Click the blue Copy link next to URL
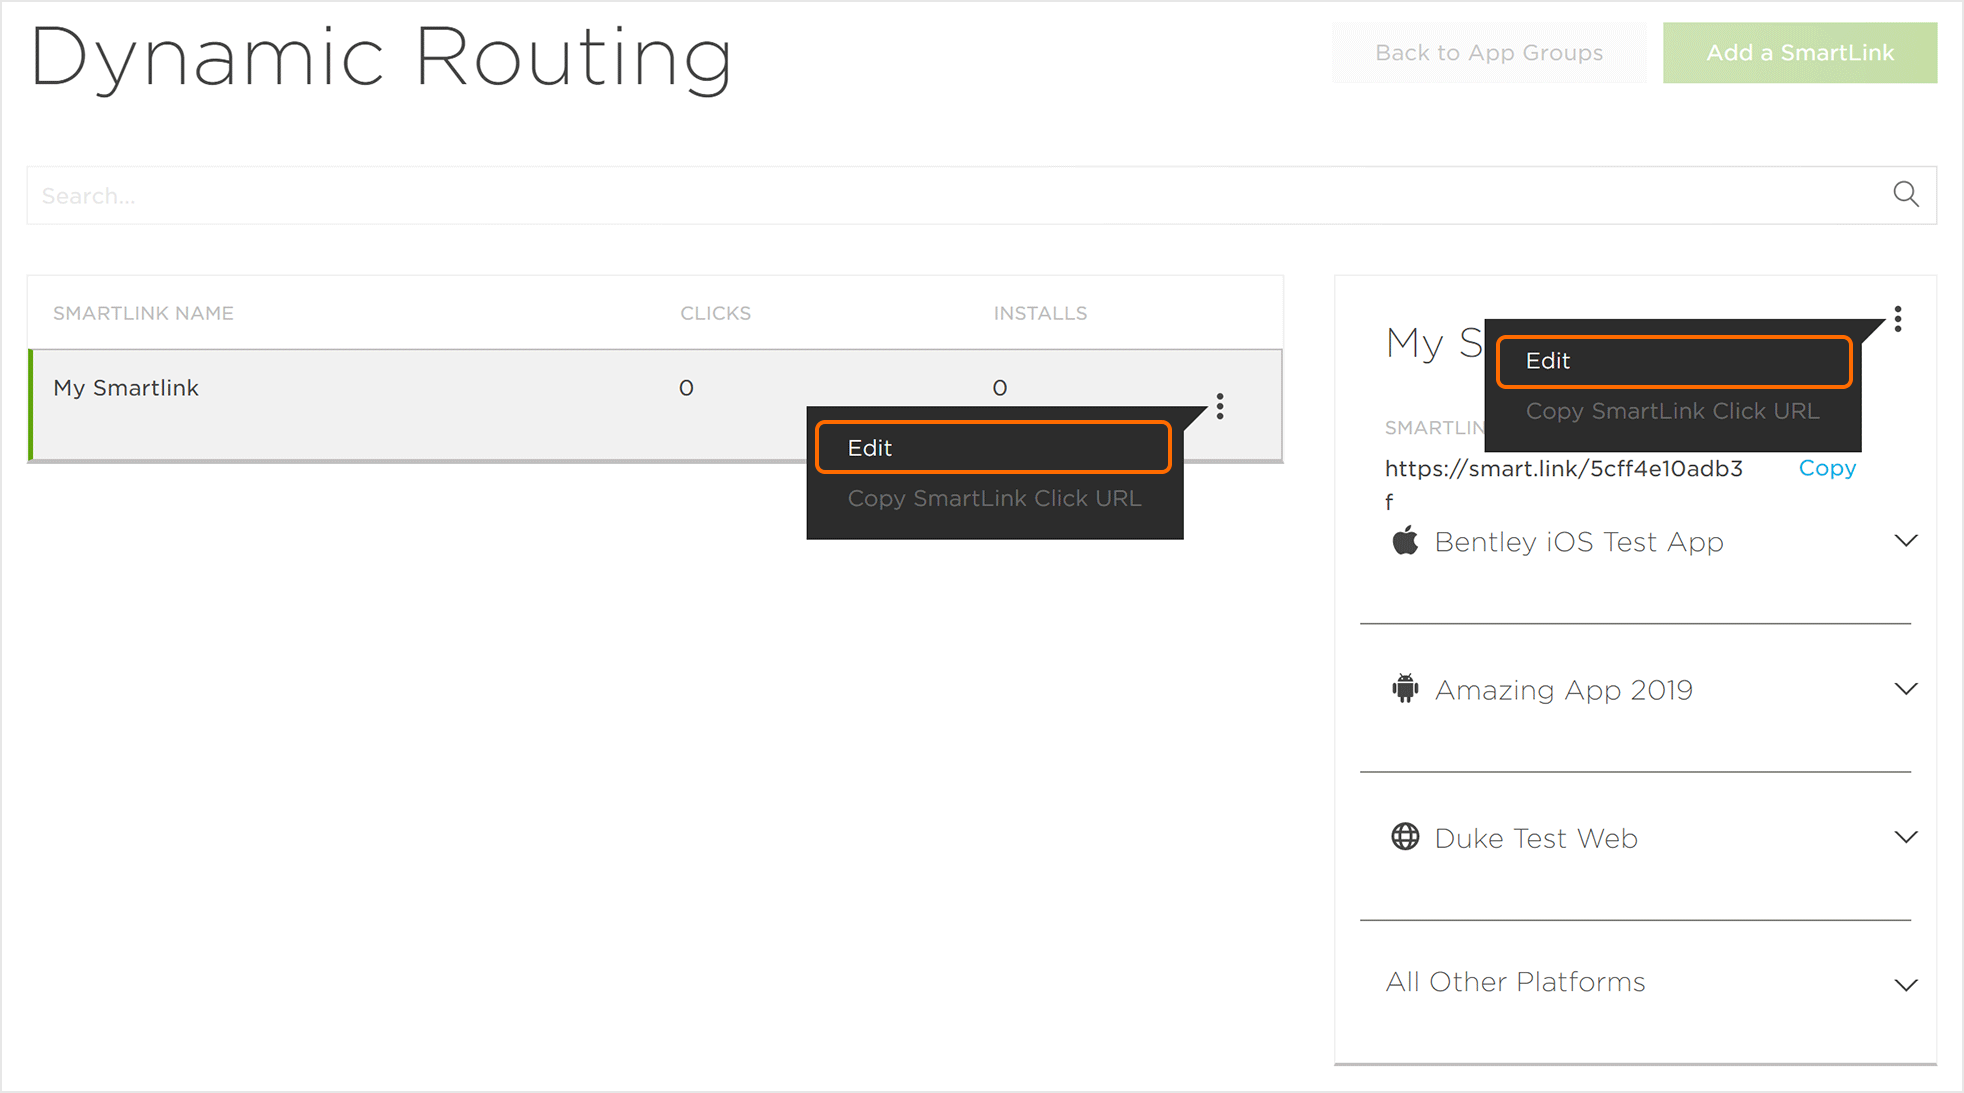The height and width of the screenshot is (1093, 1964). coord(1826,468)
